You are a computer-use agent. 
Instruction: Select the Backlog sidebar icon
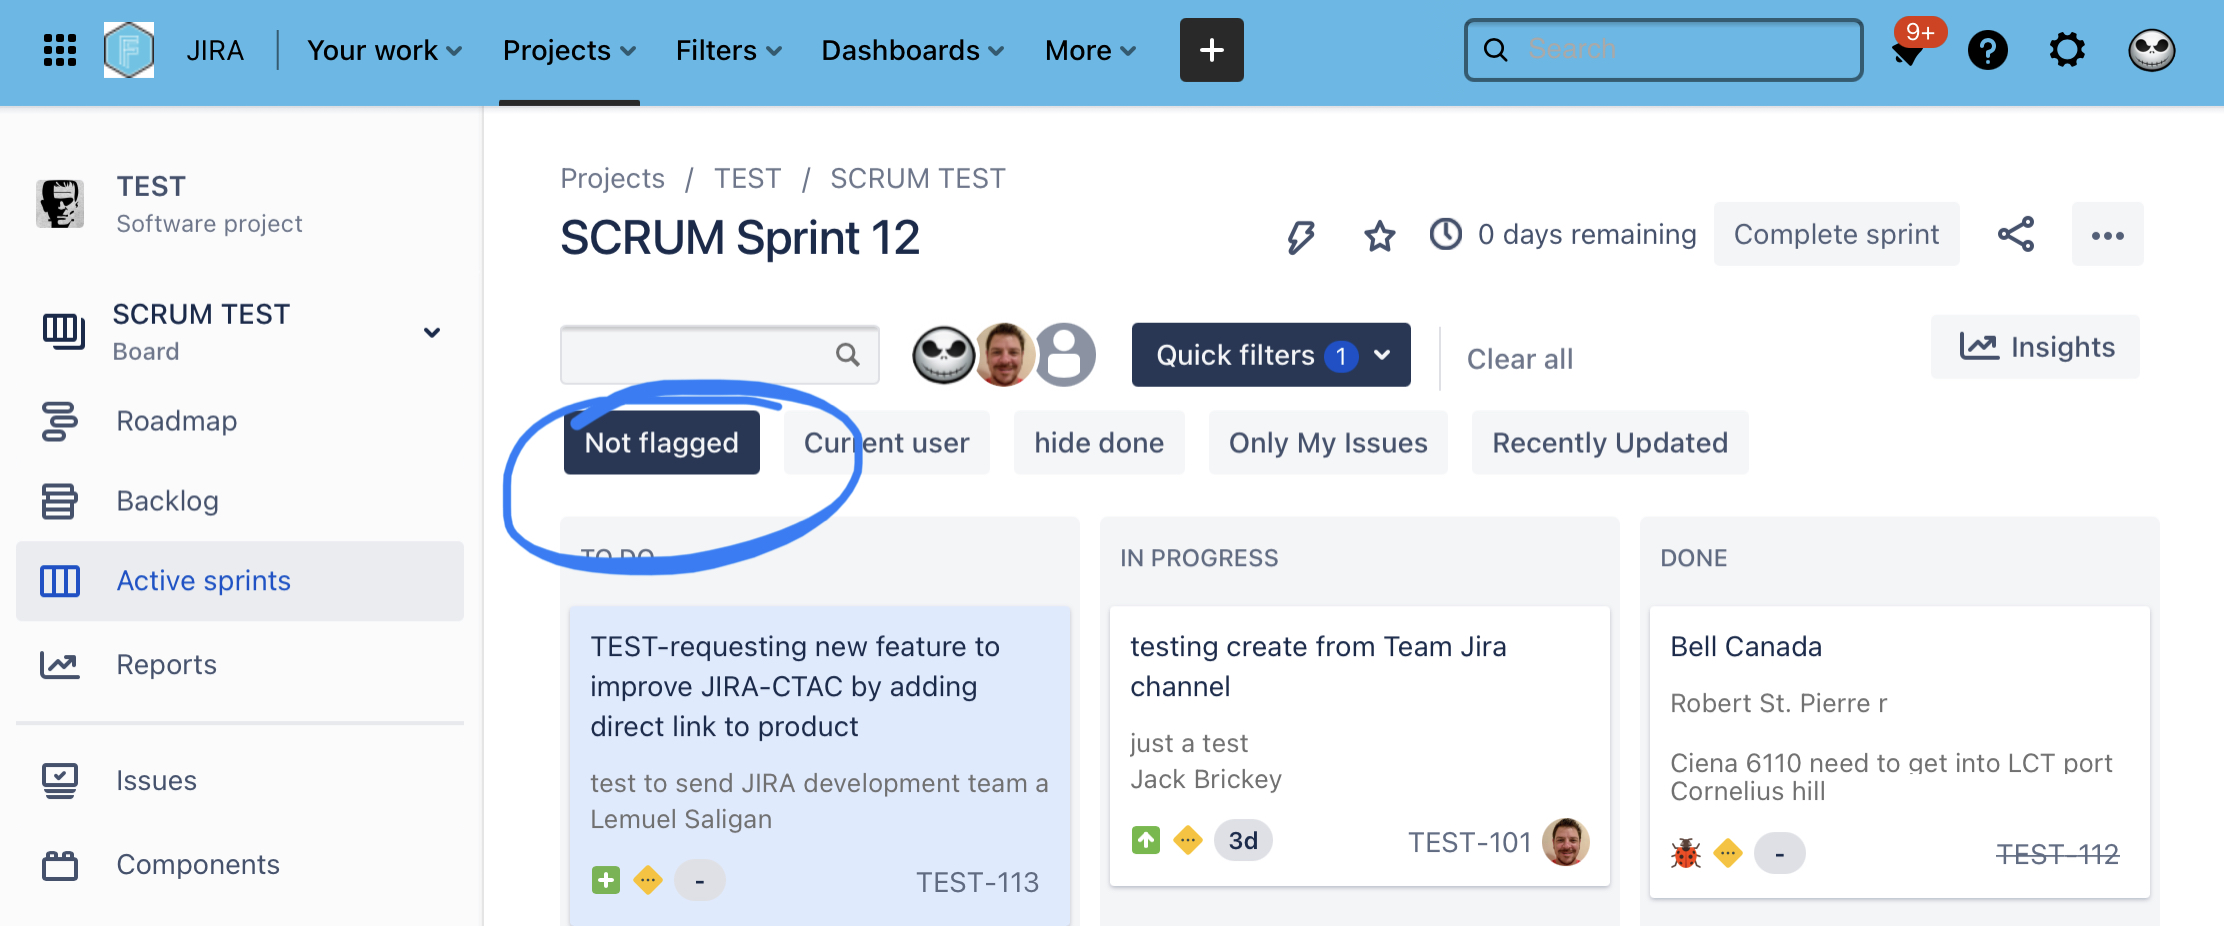(60, 501)
